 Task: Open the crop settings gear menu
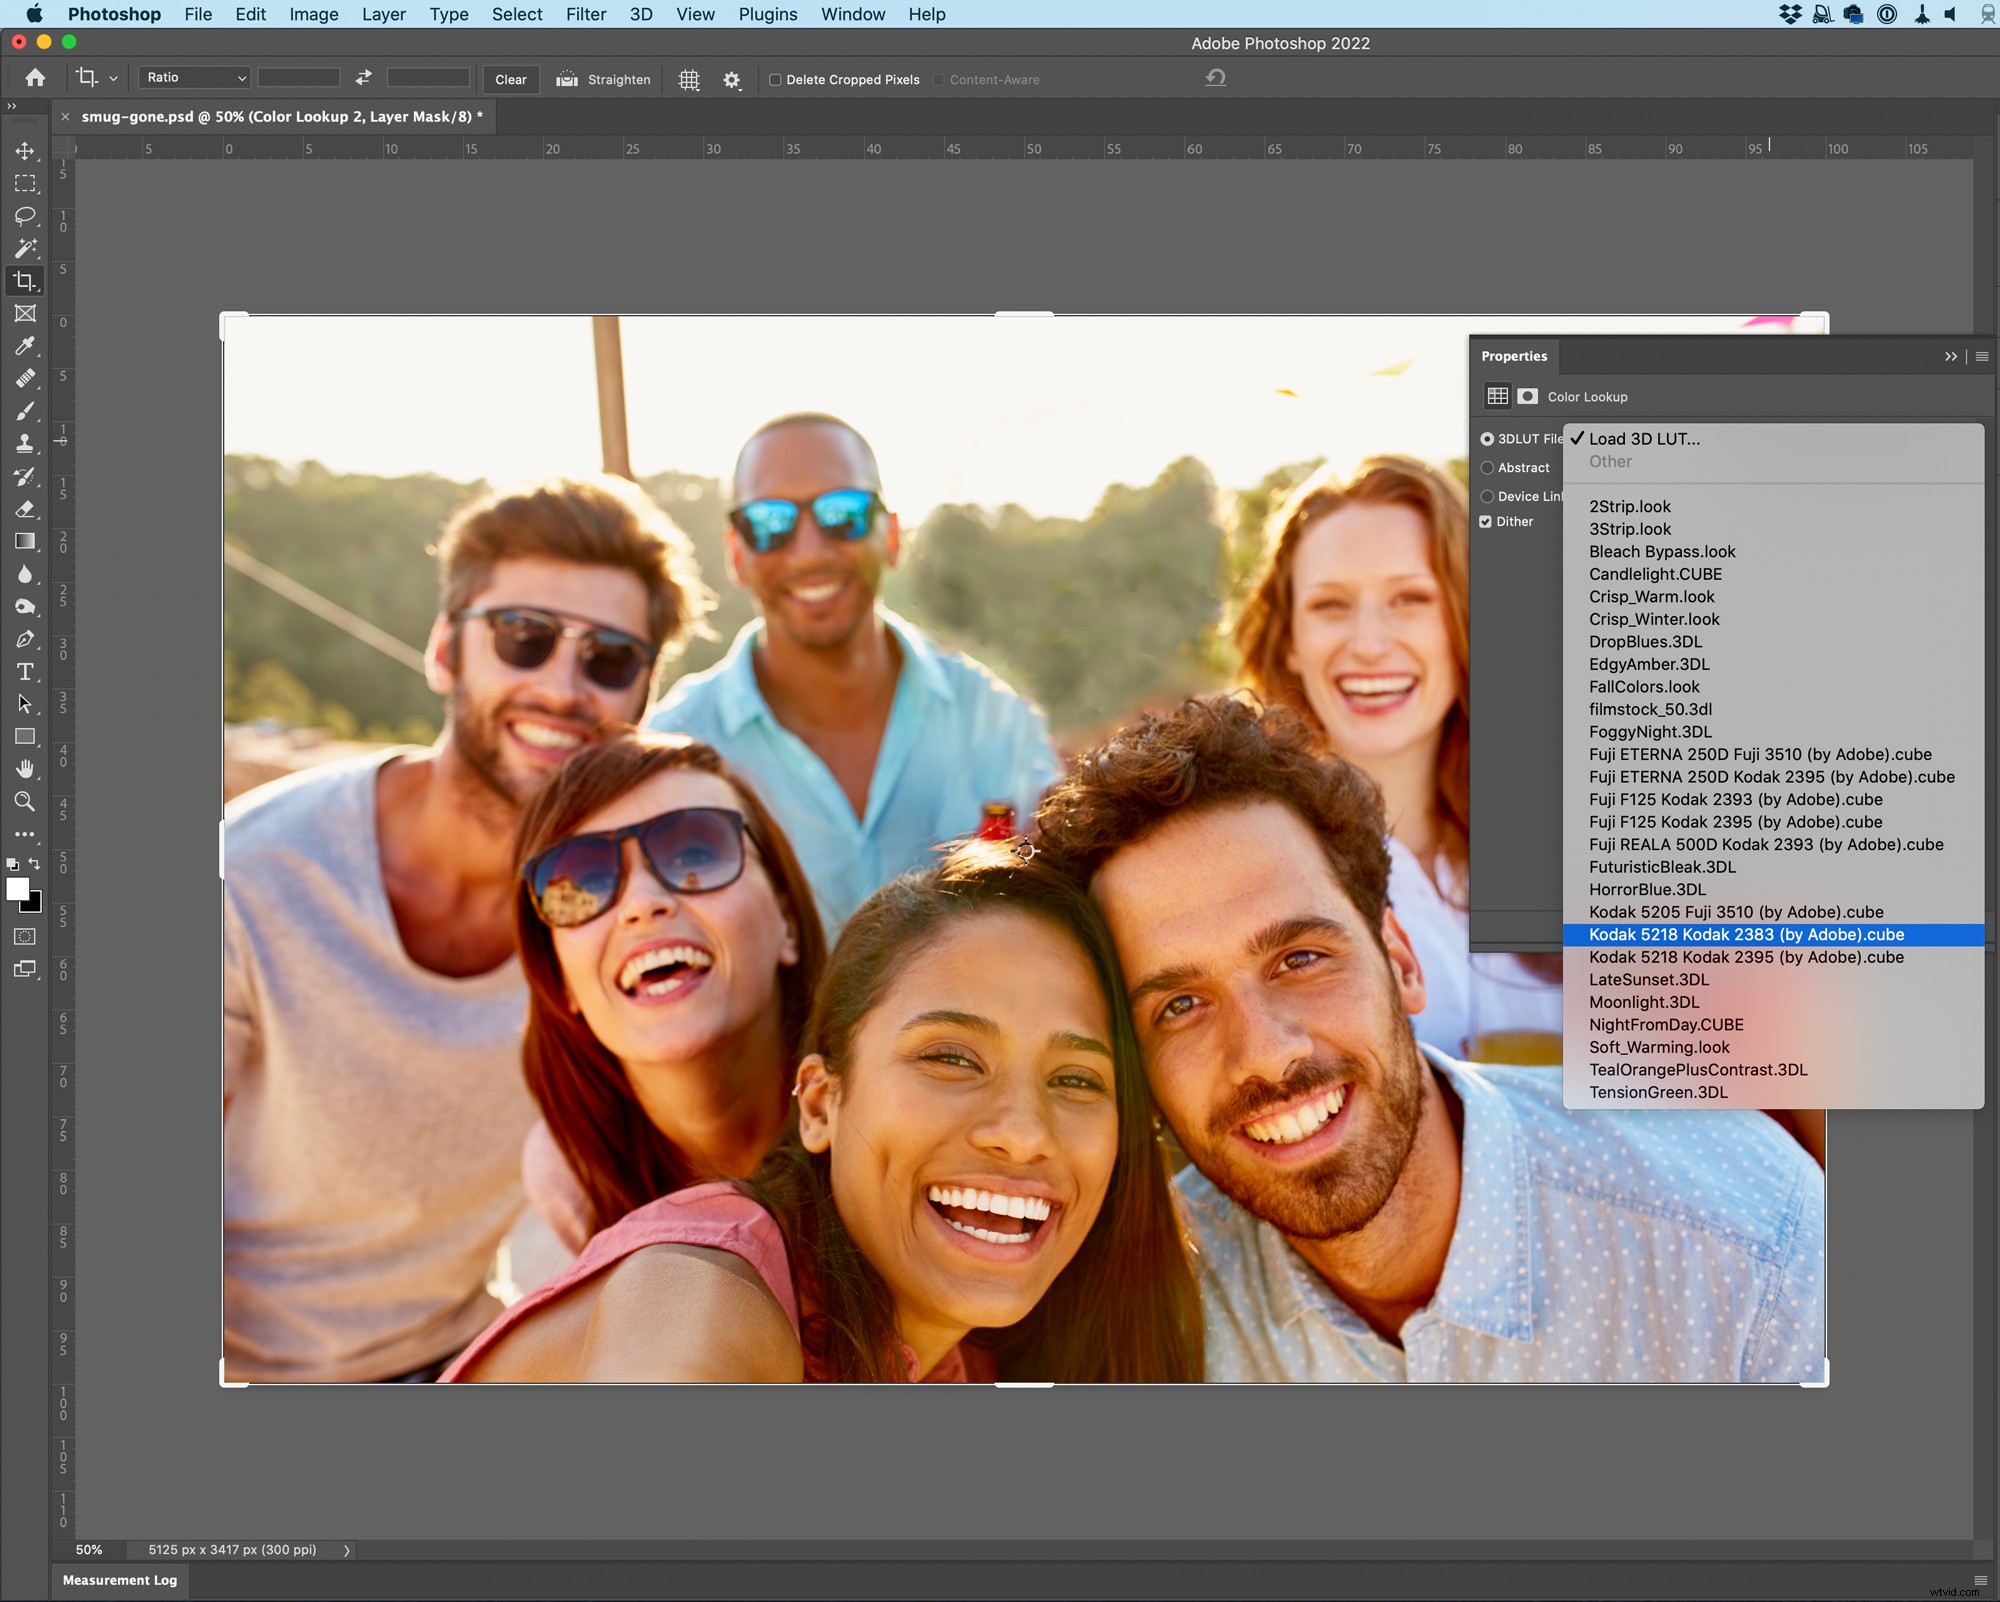pos(732,79)
